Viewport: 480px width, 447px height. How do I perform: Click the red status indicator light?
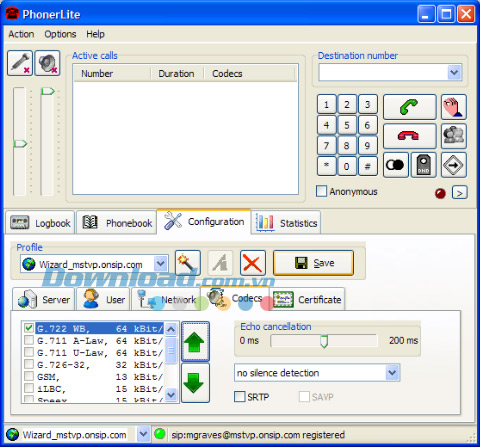(x=440, y=193)
